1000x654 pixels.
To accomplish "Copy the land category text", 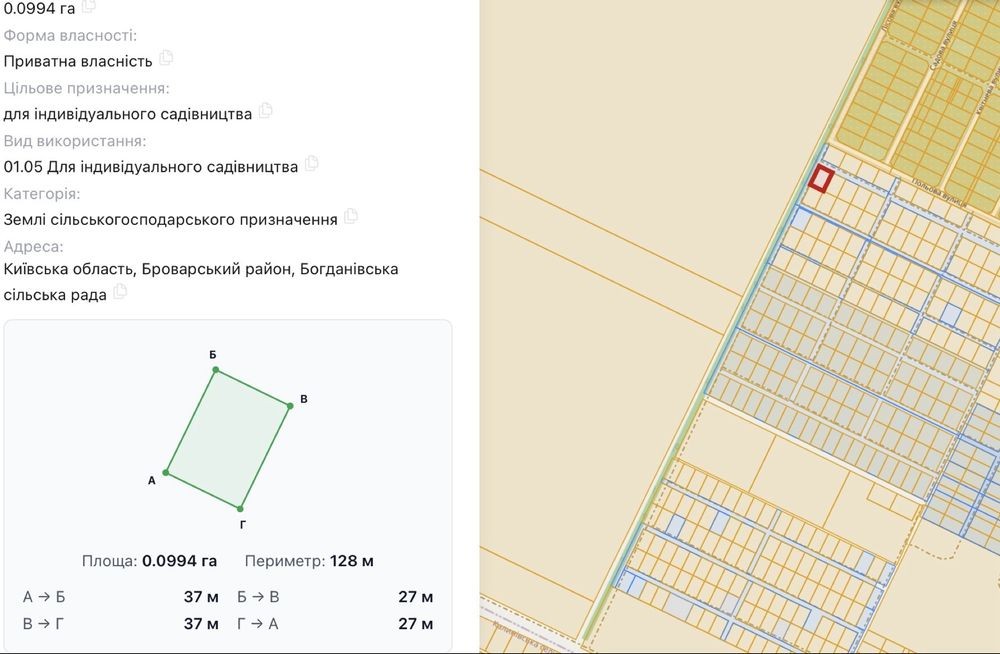I will click(351, 216).
